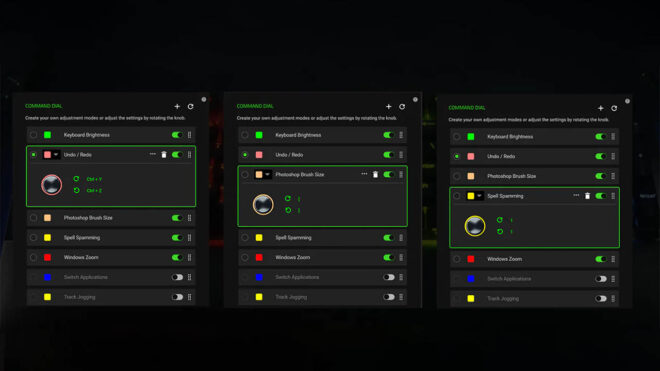Select Spell Spamming row in middle panel
The width and height of the screenshot is (660, 371).
tap(322, 238)
